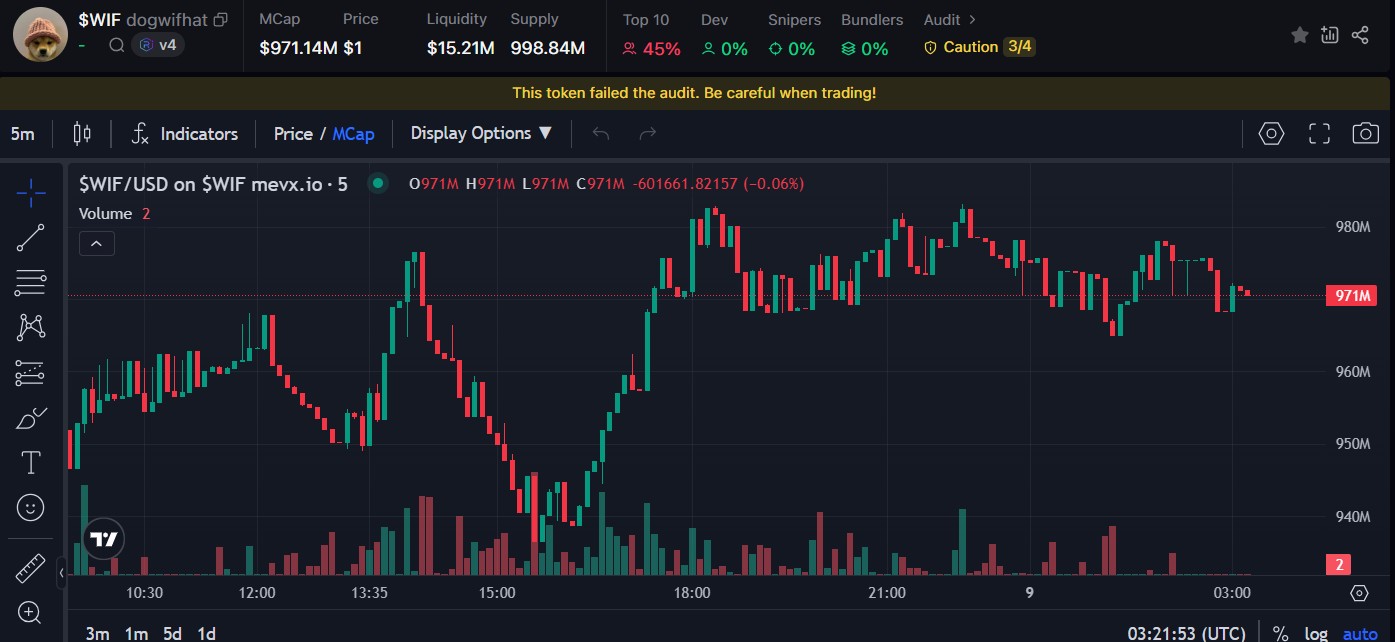Click the Liquidity $15.21M value
The height and width of the screenshot is (642, 1395).
coord(460,48)
